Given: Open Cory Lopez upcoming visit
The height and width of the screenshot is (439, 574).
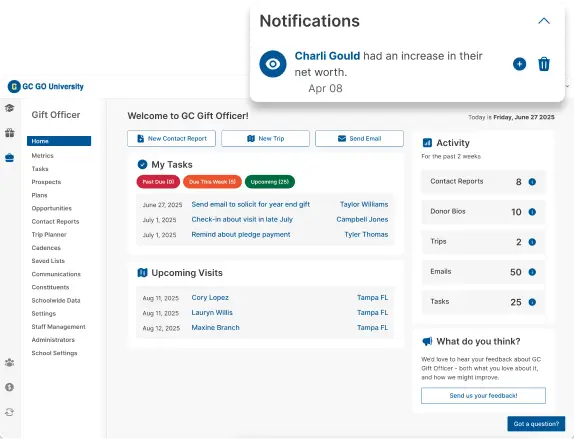Looking at the screenshot, I should (x=210, y=298).
